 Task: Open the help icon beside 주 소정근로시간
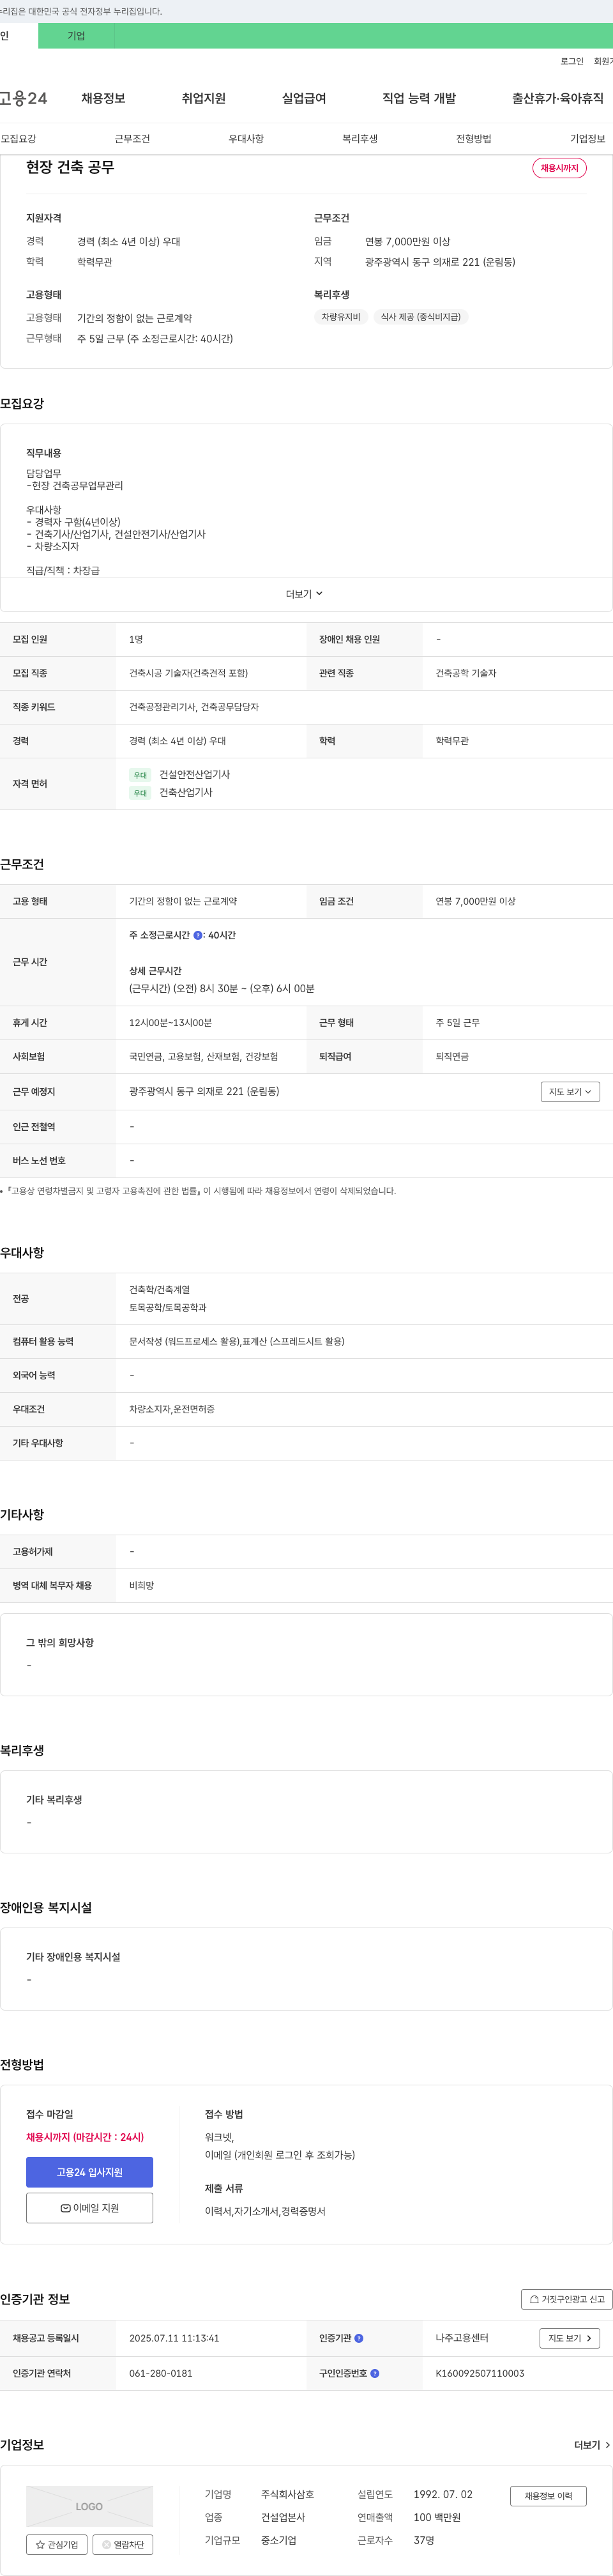(x=198, y=936)
